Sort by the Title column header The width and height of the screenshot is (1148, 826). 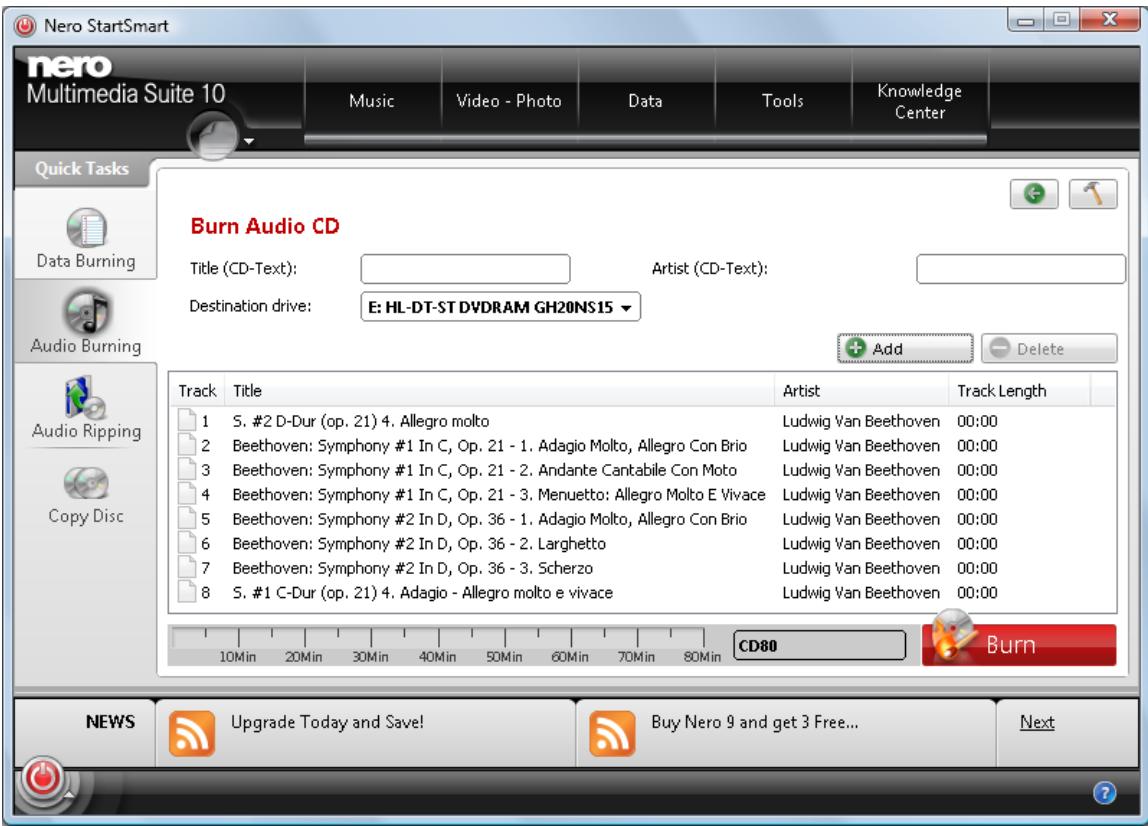[x=499, y=391]
